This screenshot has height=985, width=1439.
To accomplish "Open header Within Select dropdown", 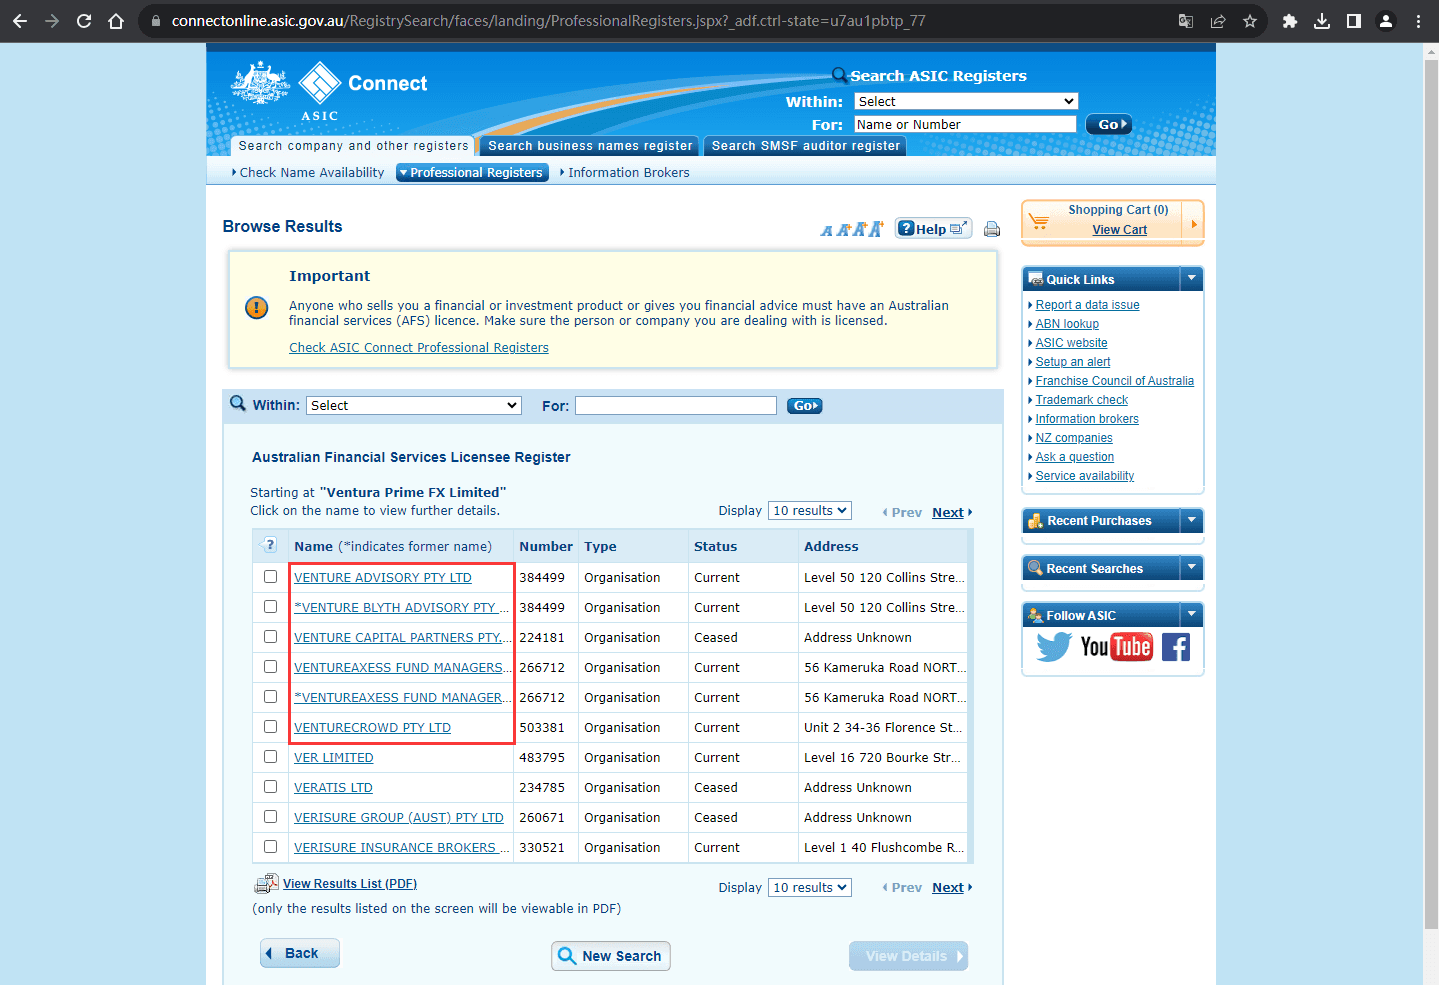I will [966, 101].
